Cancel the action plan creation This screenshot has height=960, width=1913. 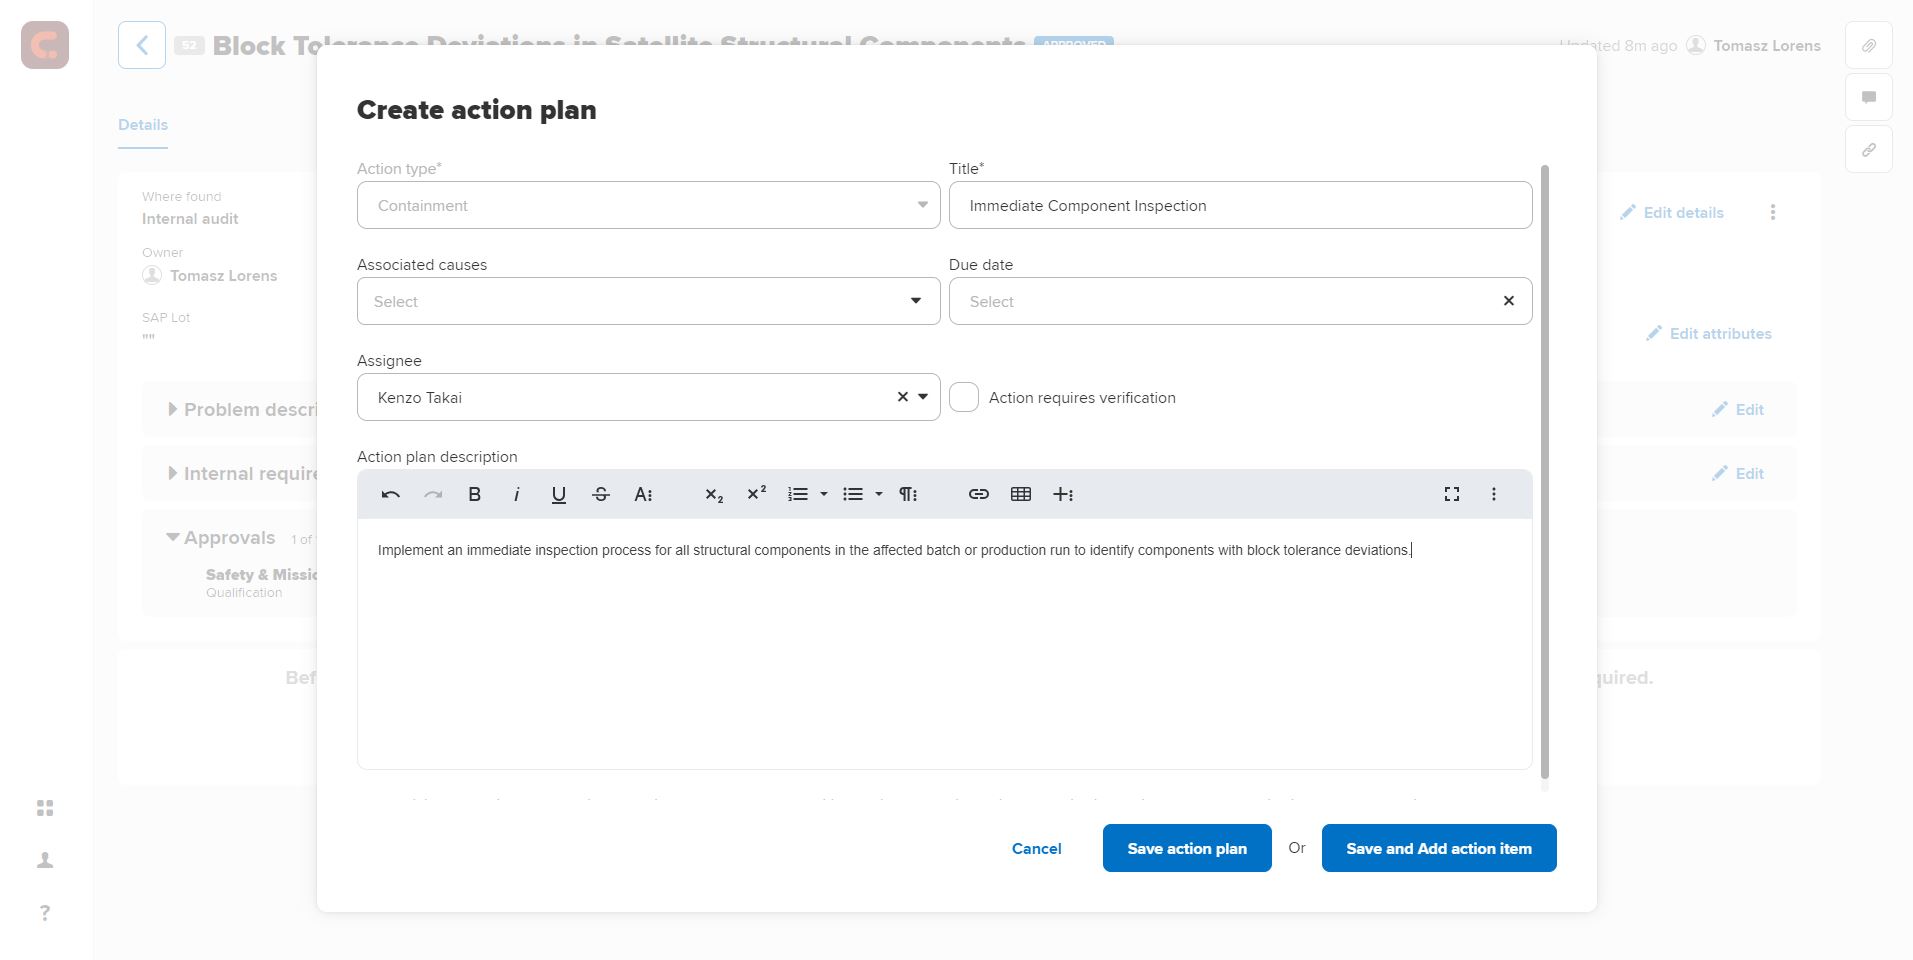pyautogui.click(x=1036, y=848)
